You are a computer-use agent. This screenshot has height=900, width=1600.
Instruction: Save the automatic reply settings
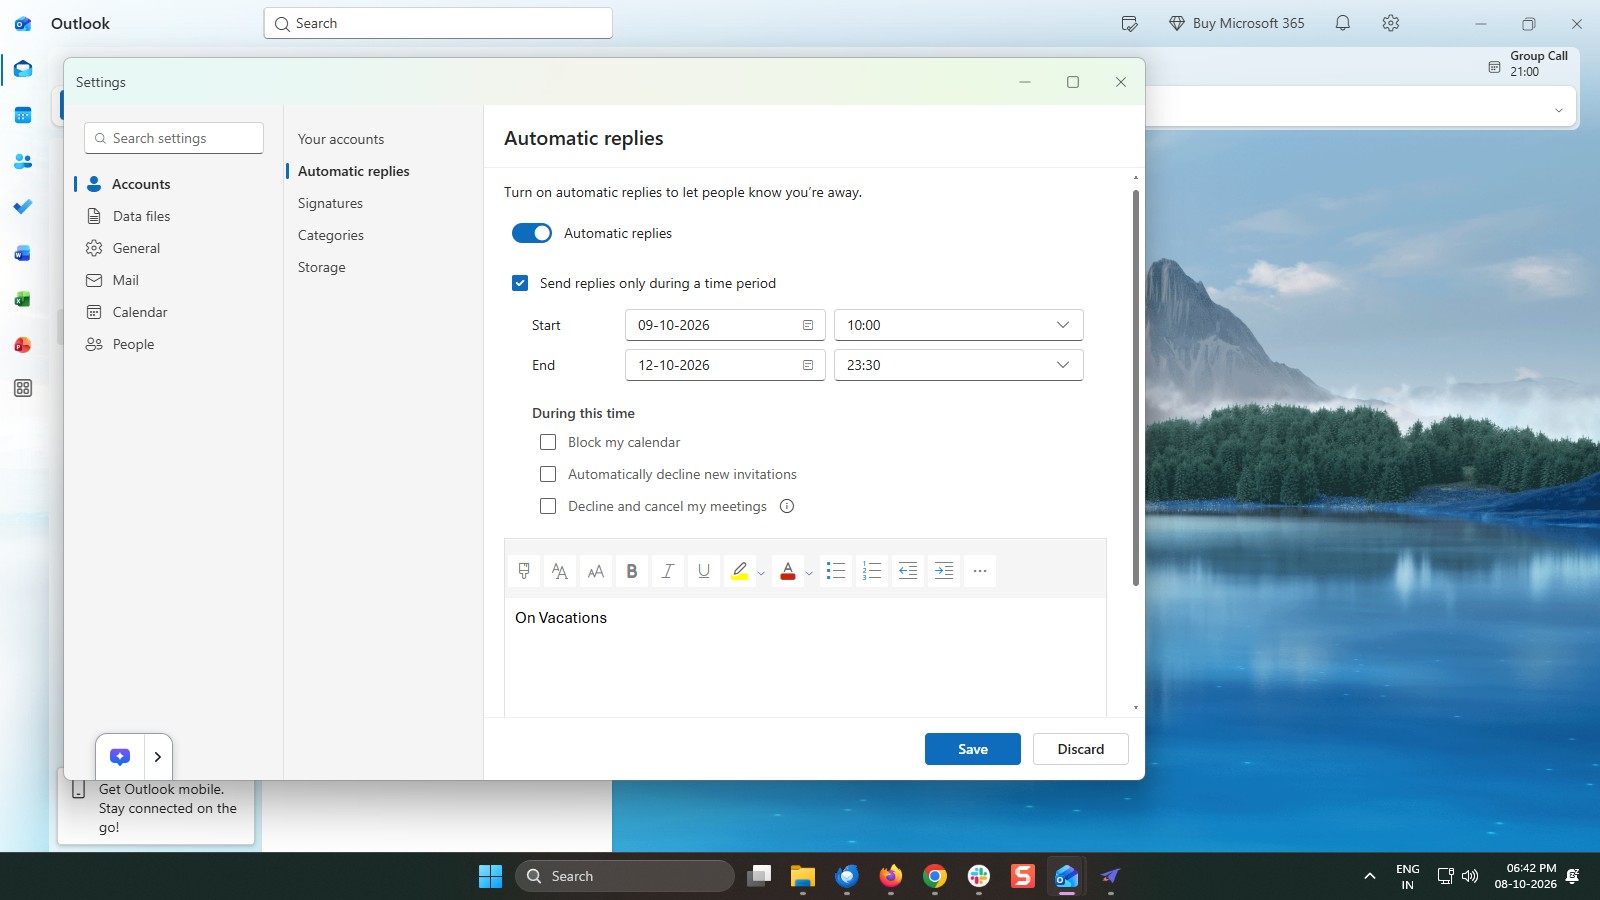click(972, 749)
